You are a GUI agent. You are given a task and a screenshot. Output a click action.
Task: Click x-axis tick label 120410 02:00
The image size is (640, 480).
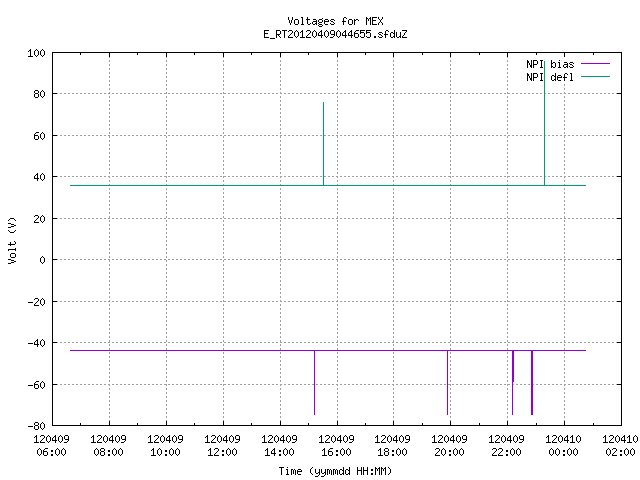(620, 446)
